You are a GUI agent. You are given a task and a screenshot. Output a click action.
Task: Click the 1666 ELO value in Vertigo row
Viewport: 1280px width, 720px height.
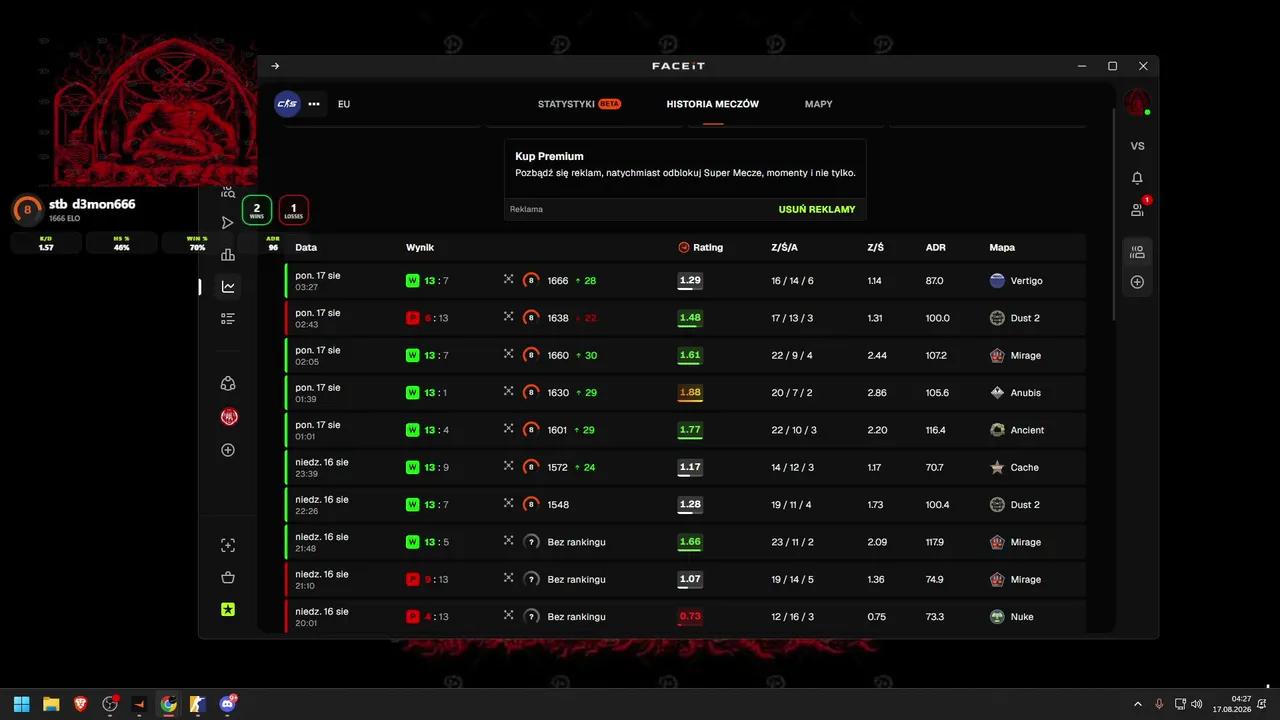(x=558, y=281)
